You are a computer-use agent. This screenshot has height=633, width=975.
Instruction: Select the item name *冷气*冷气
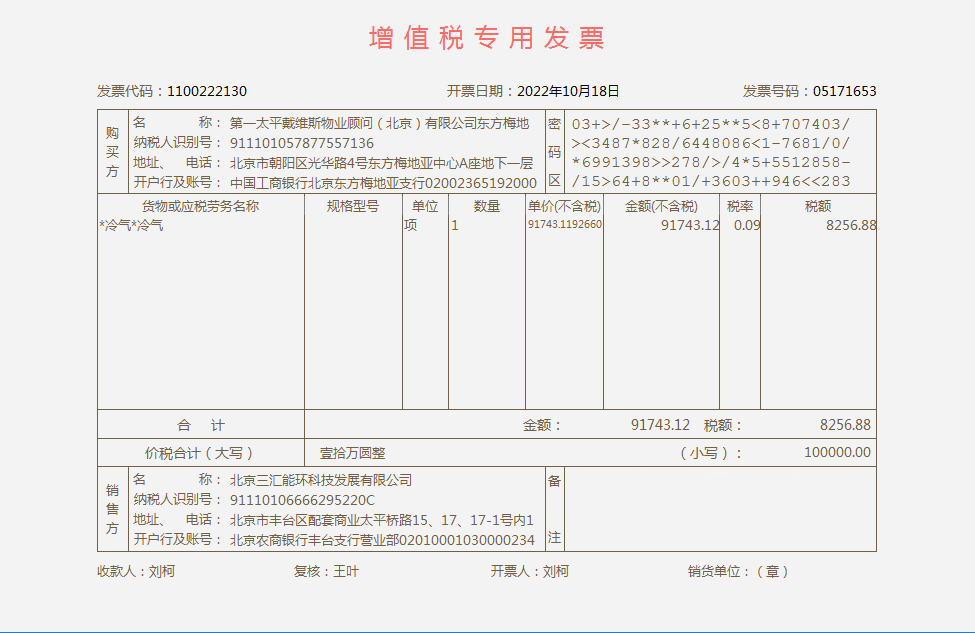(131, 226)
